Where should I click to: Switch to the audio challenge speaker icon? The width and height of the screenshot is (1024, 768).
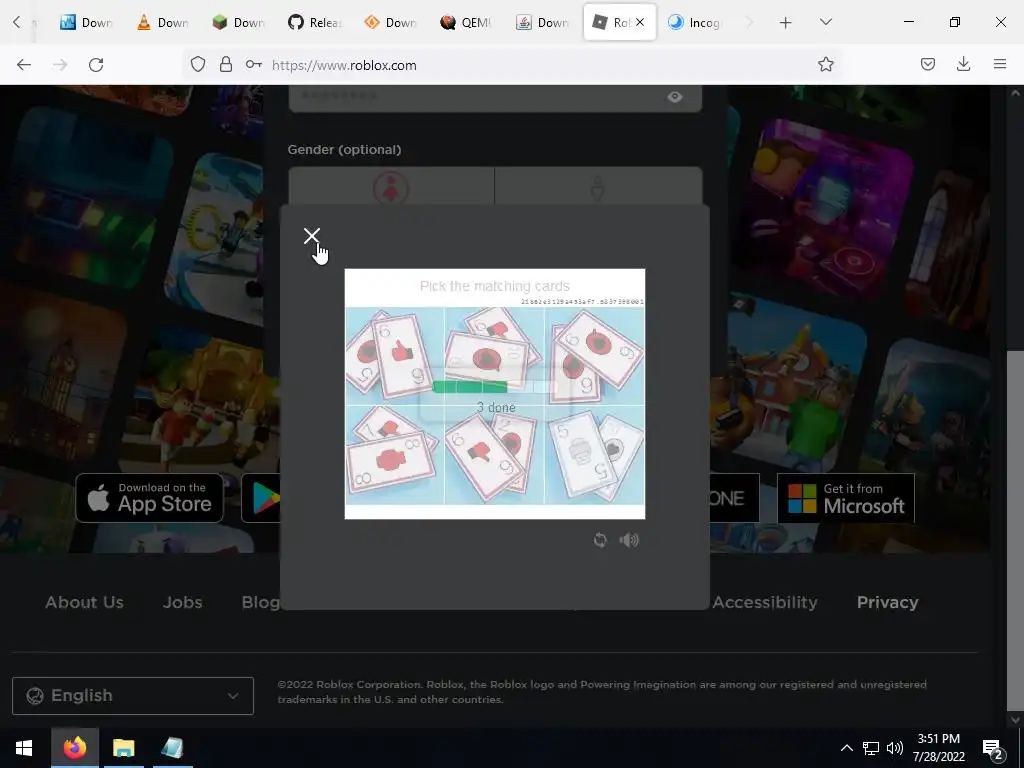(629, 540)
